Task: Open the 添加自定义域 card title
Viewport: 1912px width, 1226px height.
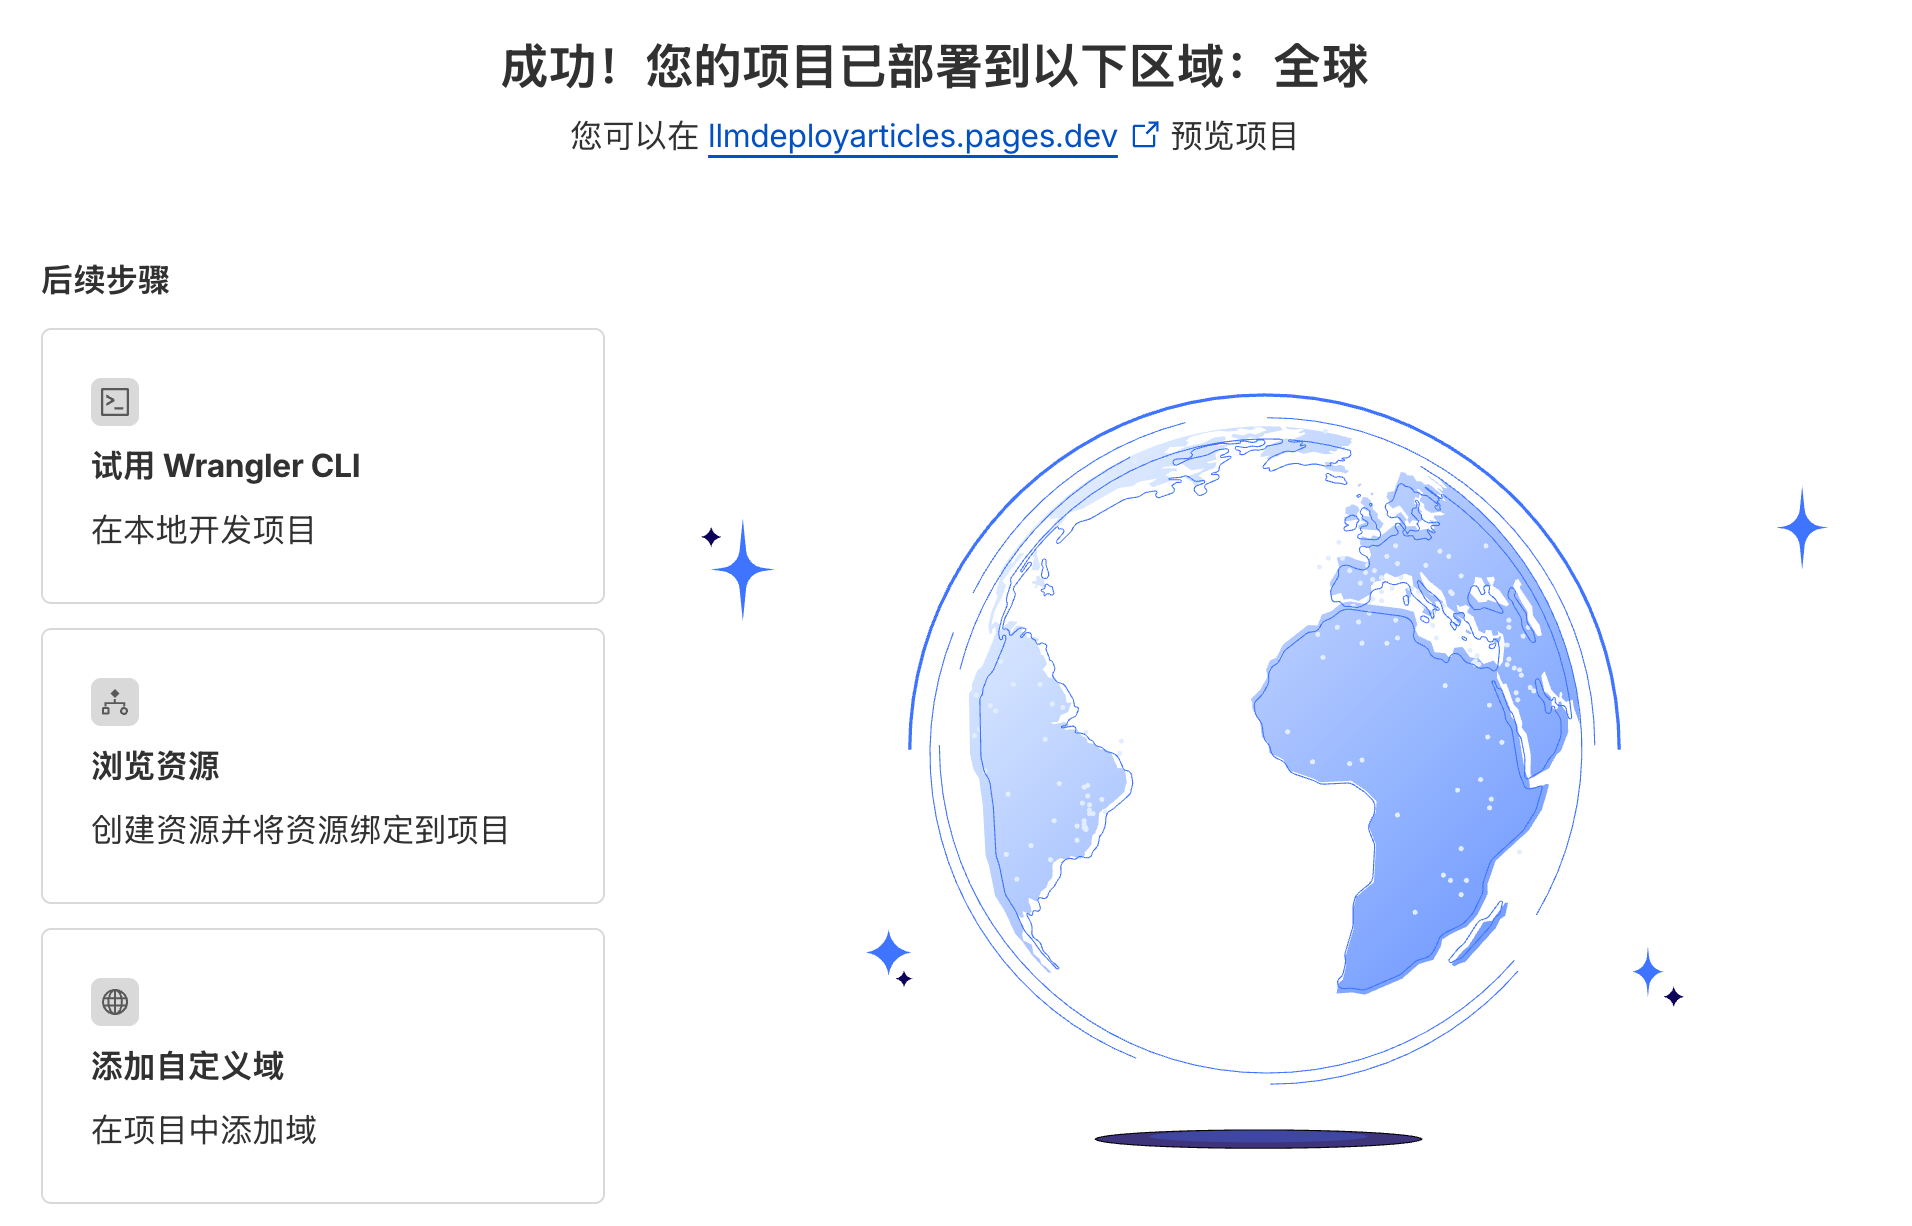Action: pyautogui.click(x=187, y=1066)
